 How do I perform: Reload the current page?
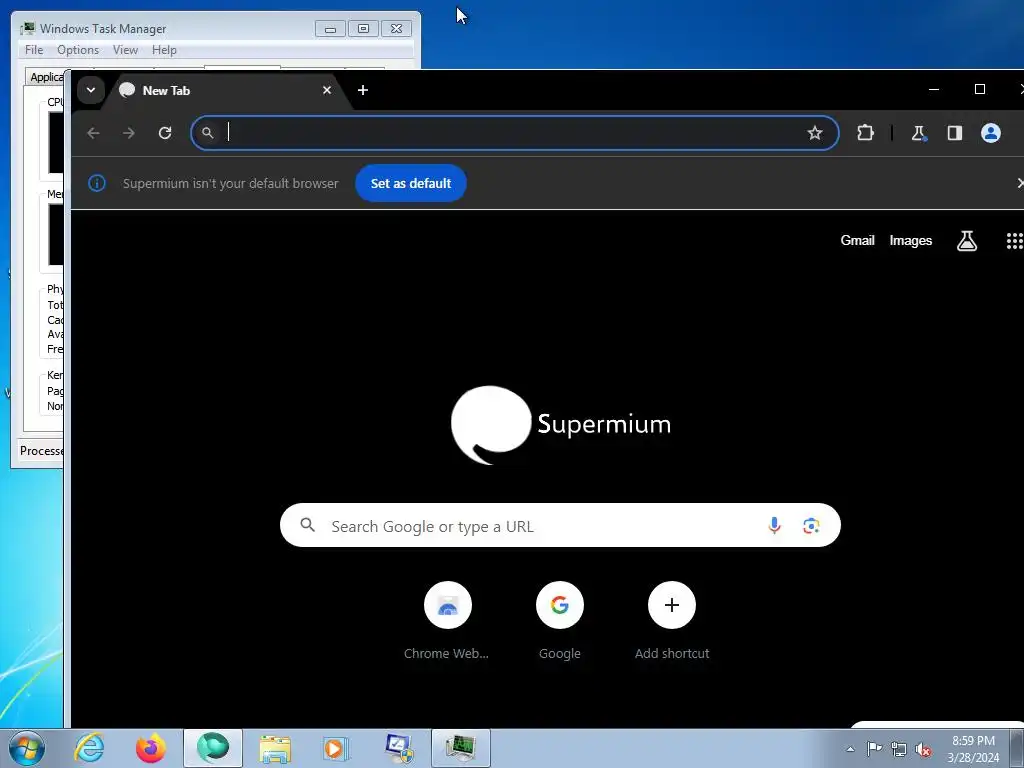point(165,133)
